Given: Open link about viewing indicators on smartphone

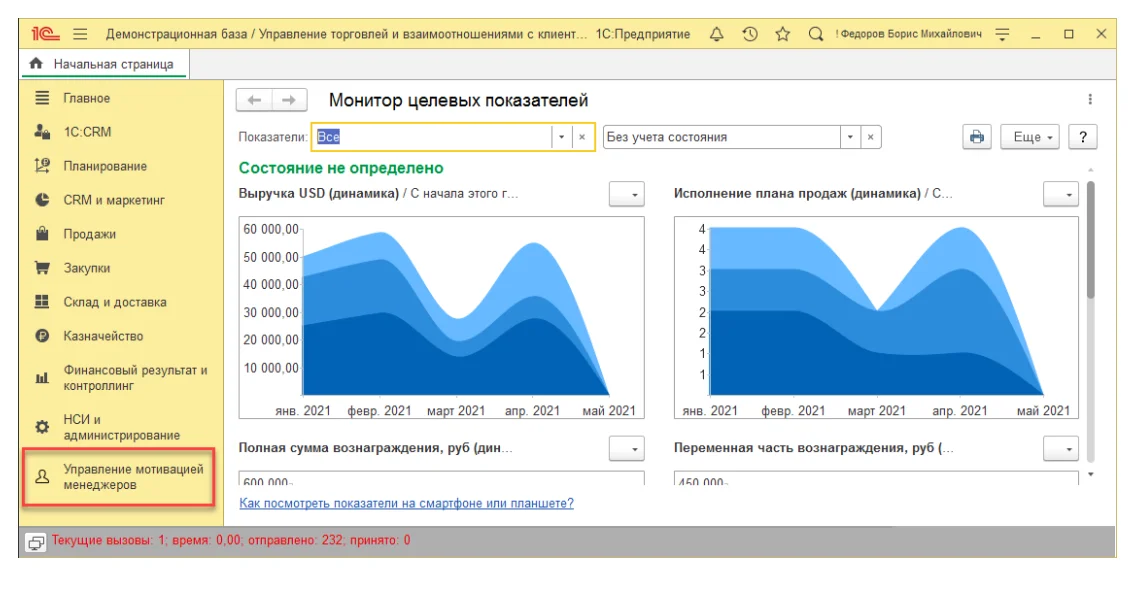Looking at the screenshot, I should [x=406, y=503].
